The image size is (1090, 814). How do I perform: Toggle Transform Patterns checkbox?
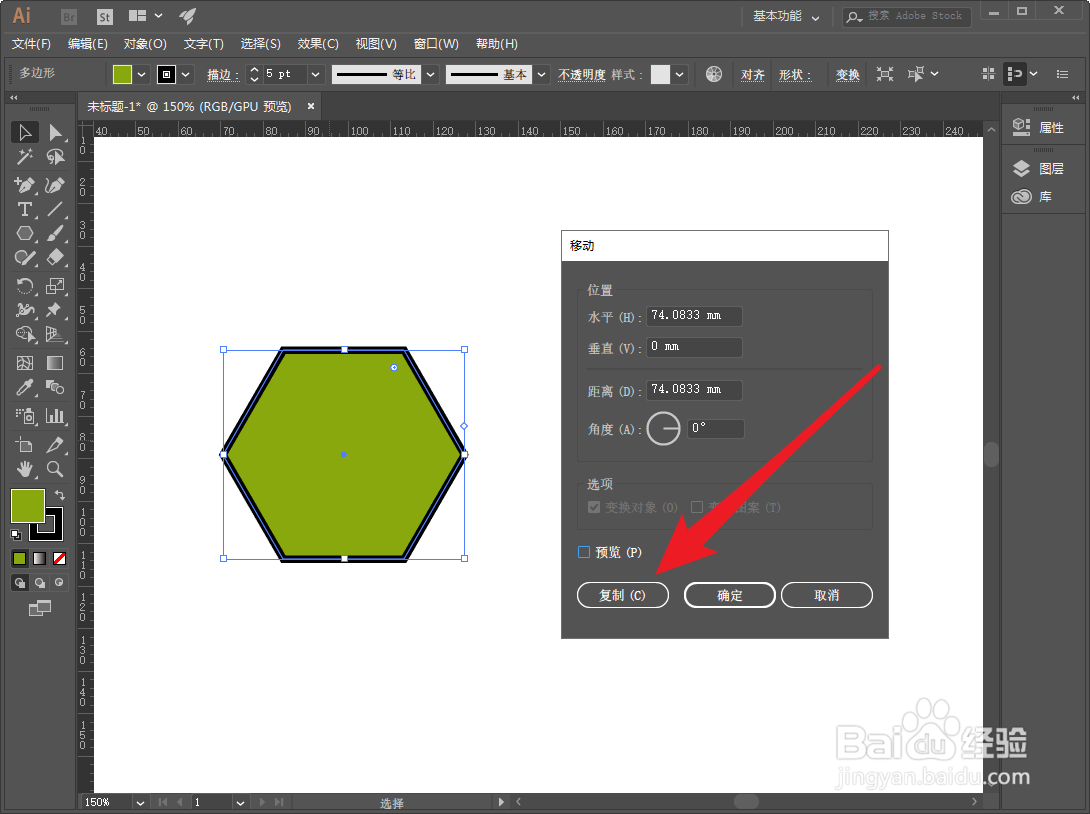click(697, 507)
